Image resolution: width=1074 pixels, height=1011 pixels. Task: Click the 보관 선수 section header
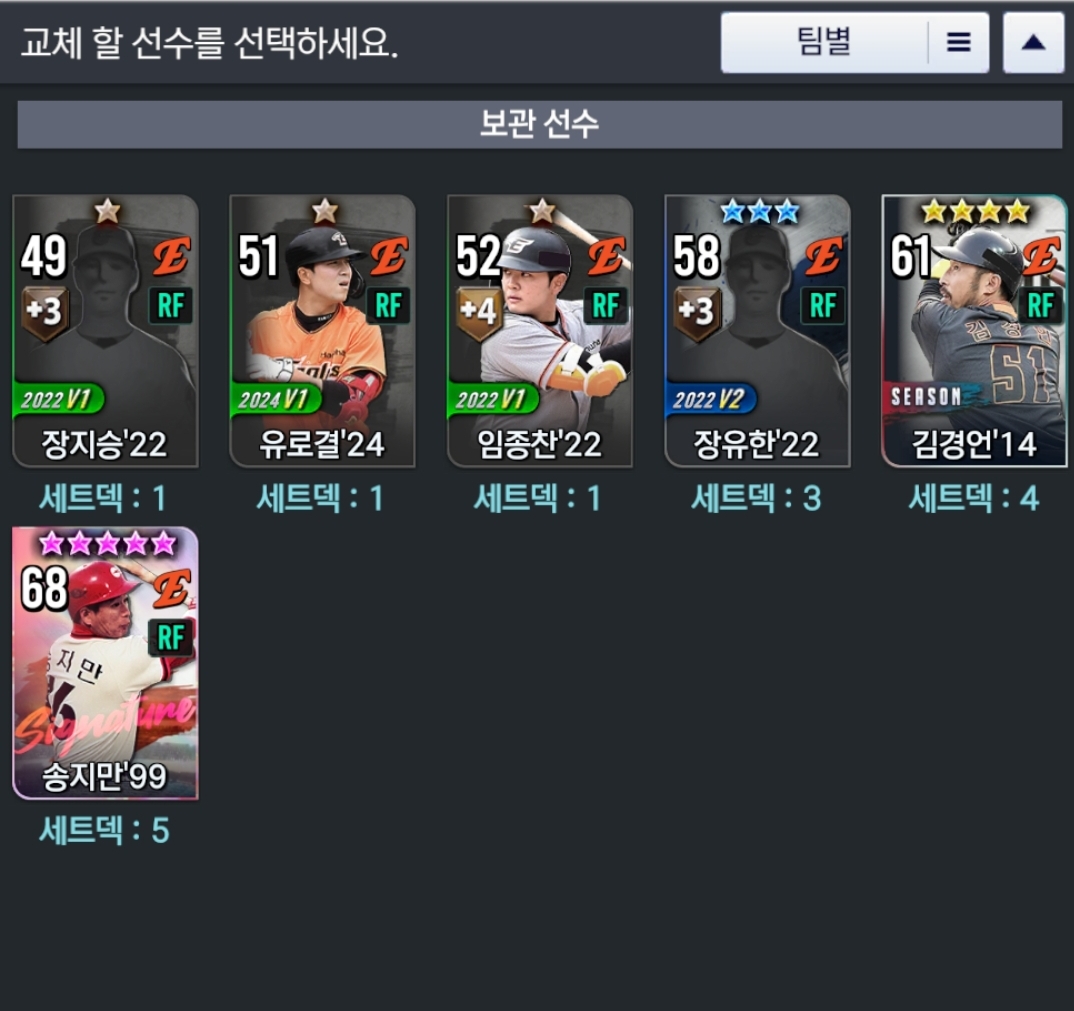tap(540, 124)
